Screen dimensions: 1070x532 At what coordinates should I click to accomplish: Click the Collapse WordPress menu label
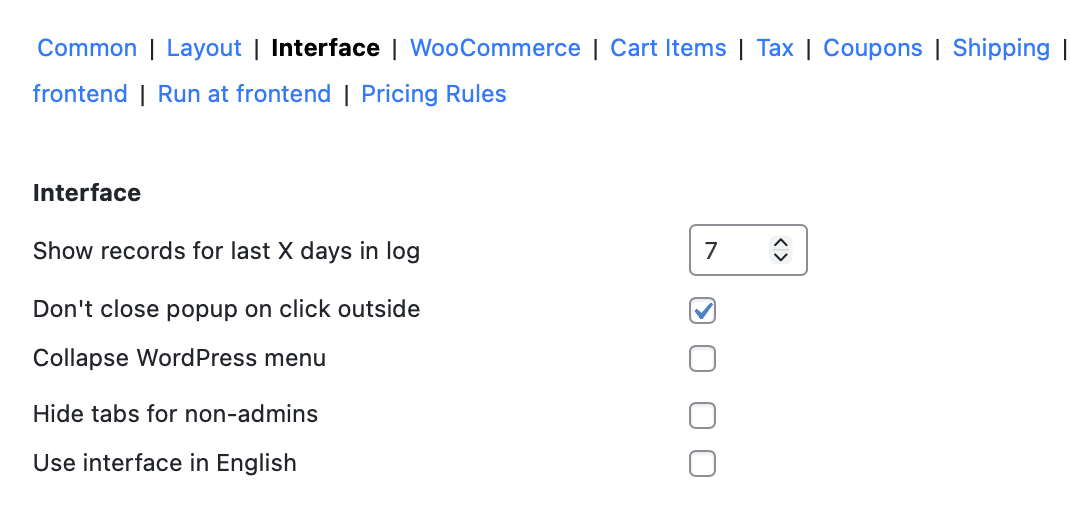[179, 358]
